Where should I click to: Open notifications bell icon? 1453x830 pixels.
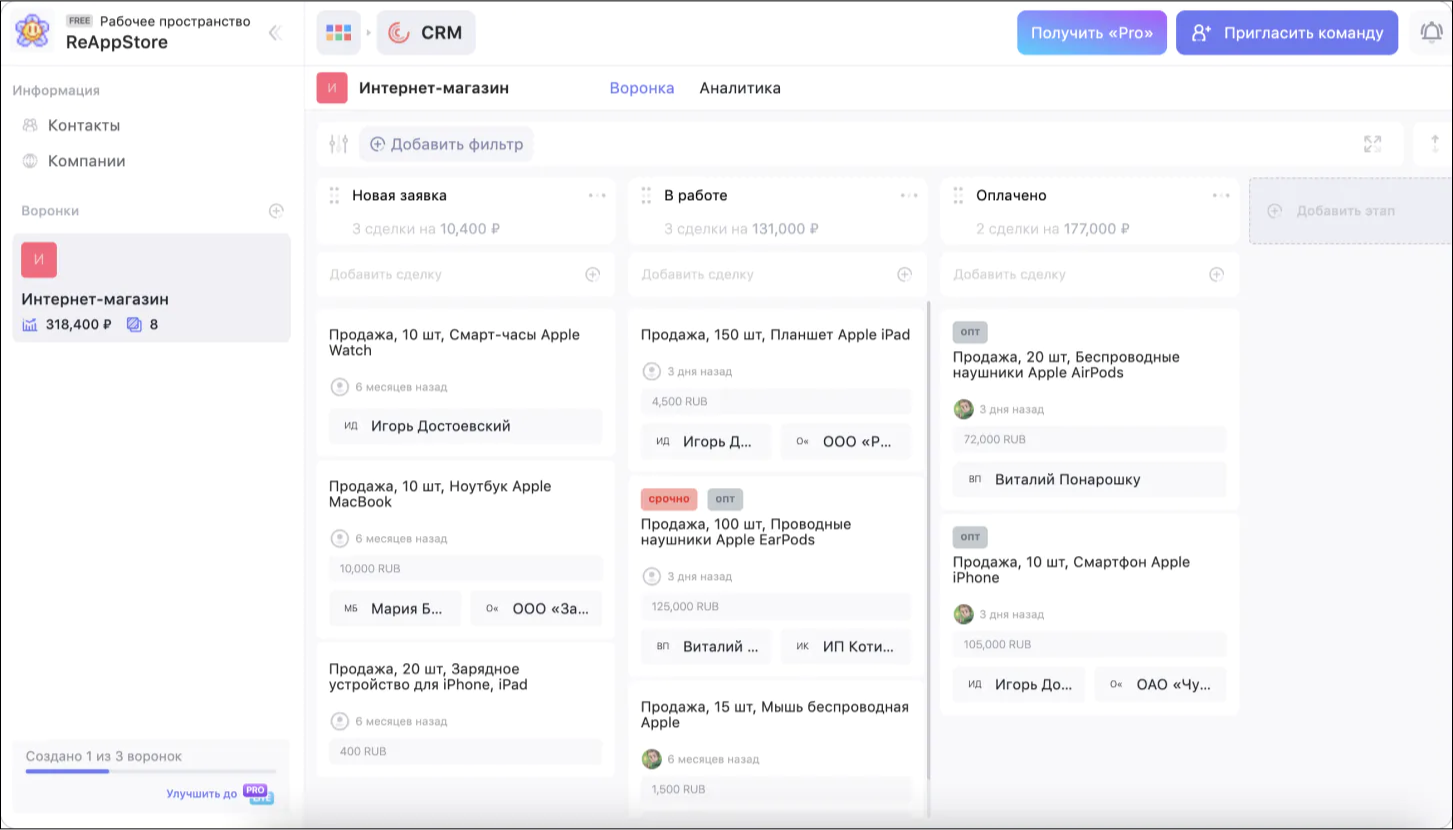1431,33
